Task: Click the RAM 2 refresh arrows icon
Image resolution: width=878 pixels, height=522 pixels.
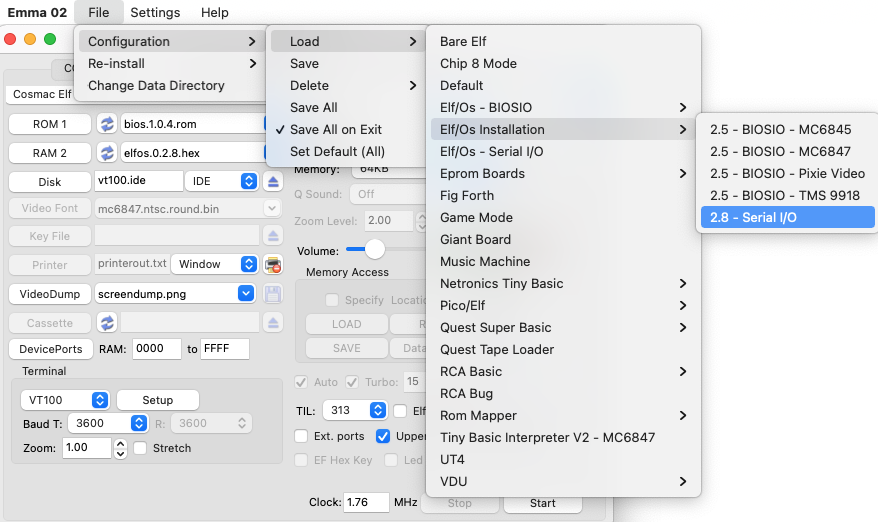Action: pyautogui.click(x=106, y=153)
